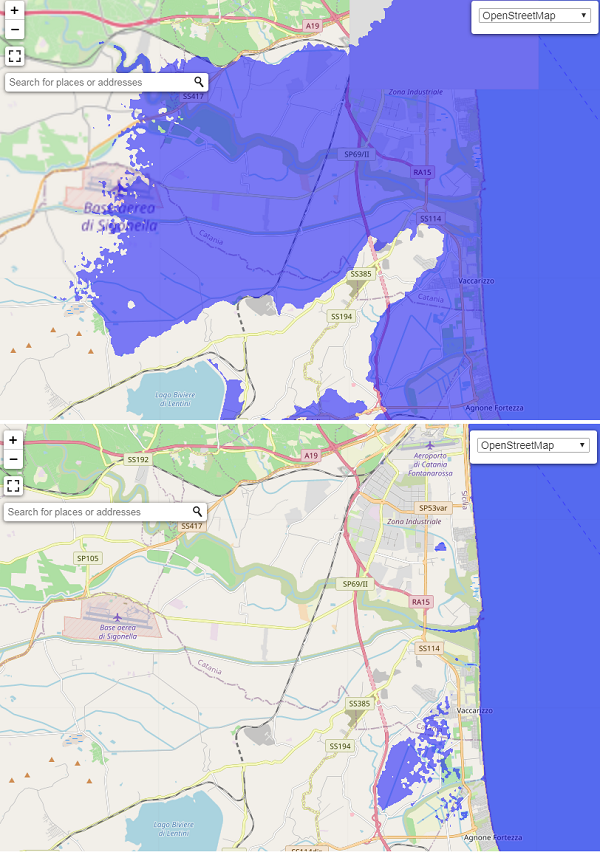The width and height of the screenshot is (600, 855).
Task: Click the SS194 road shield on top map
Action: tap(341, 316)
